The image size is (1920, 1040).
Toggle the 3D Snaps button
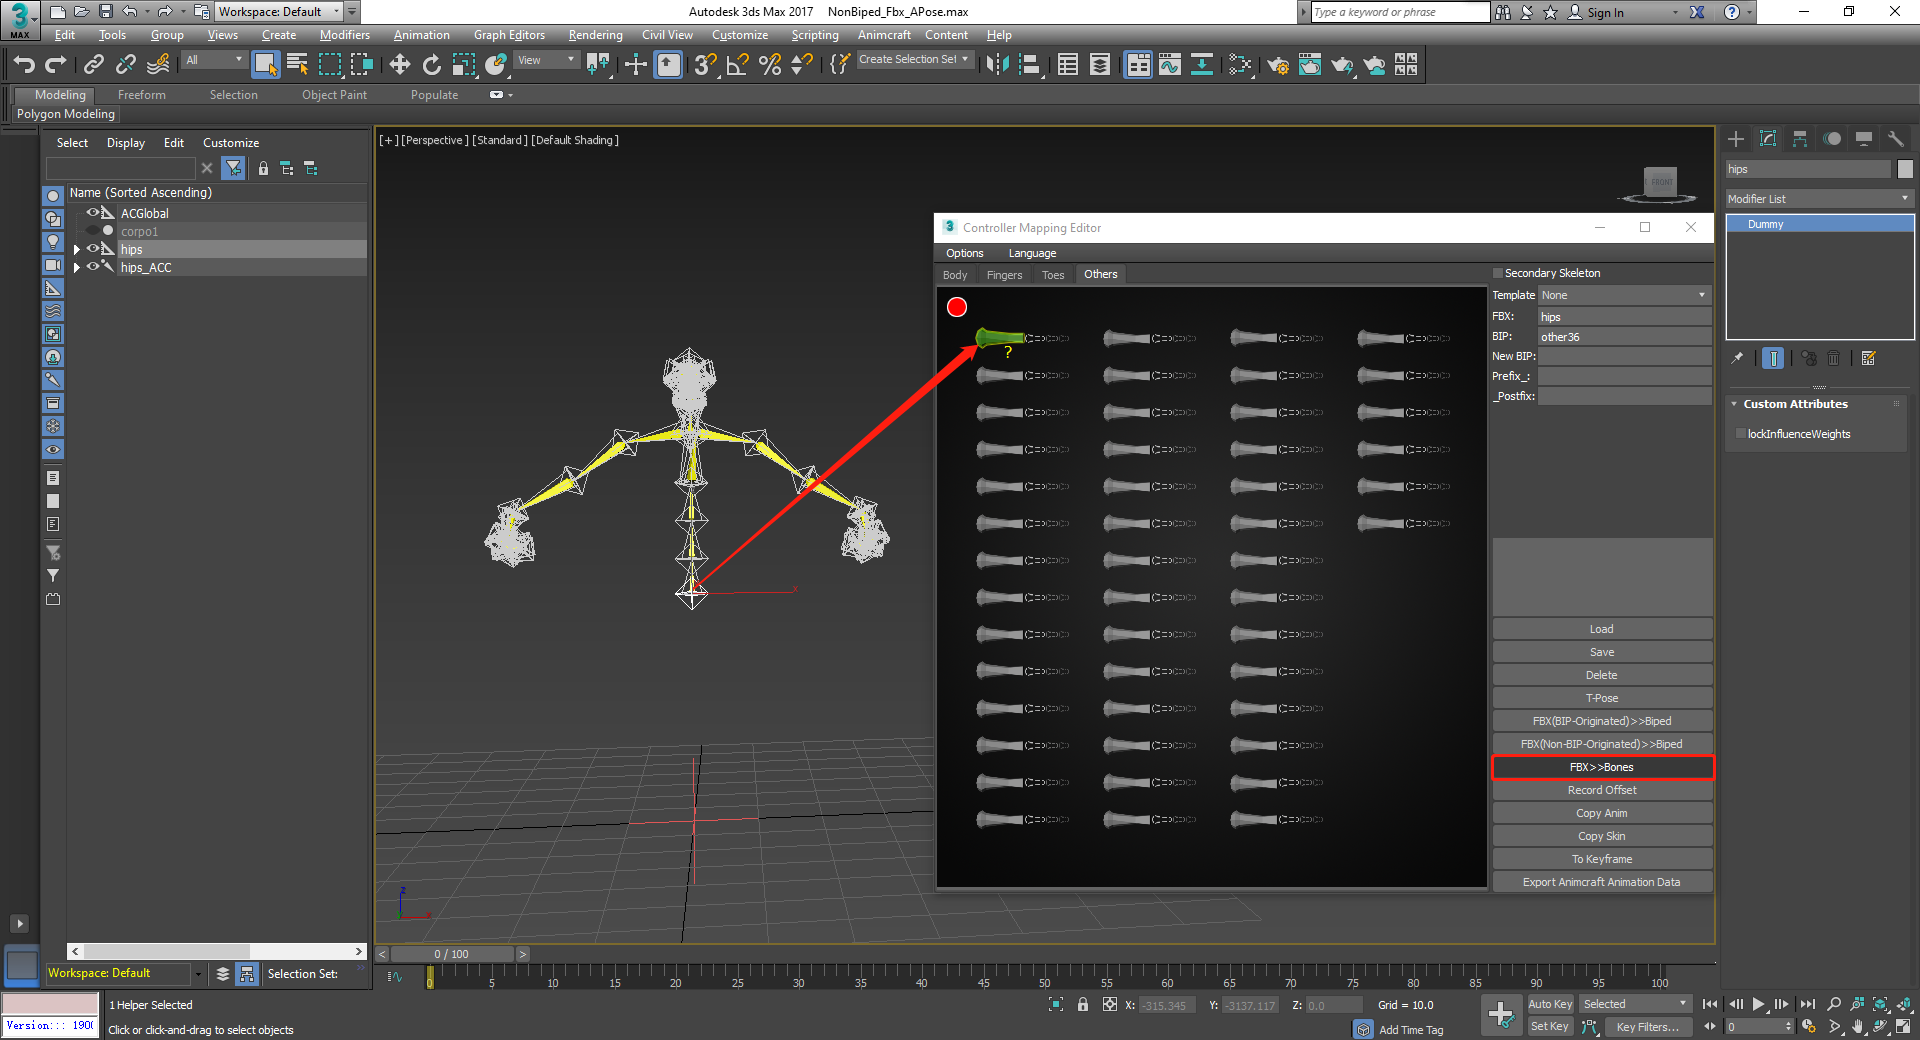[x=706, y=65]
